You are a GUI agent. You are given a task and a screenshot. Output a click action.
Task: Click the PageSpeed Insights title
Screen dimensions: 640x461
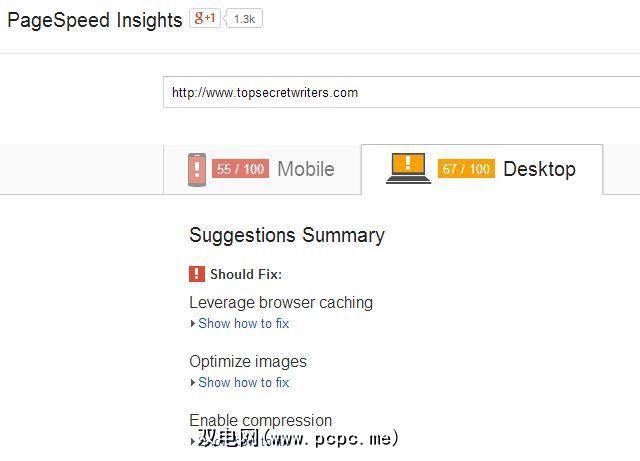95,19
